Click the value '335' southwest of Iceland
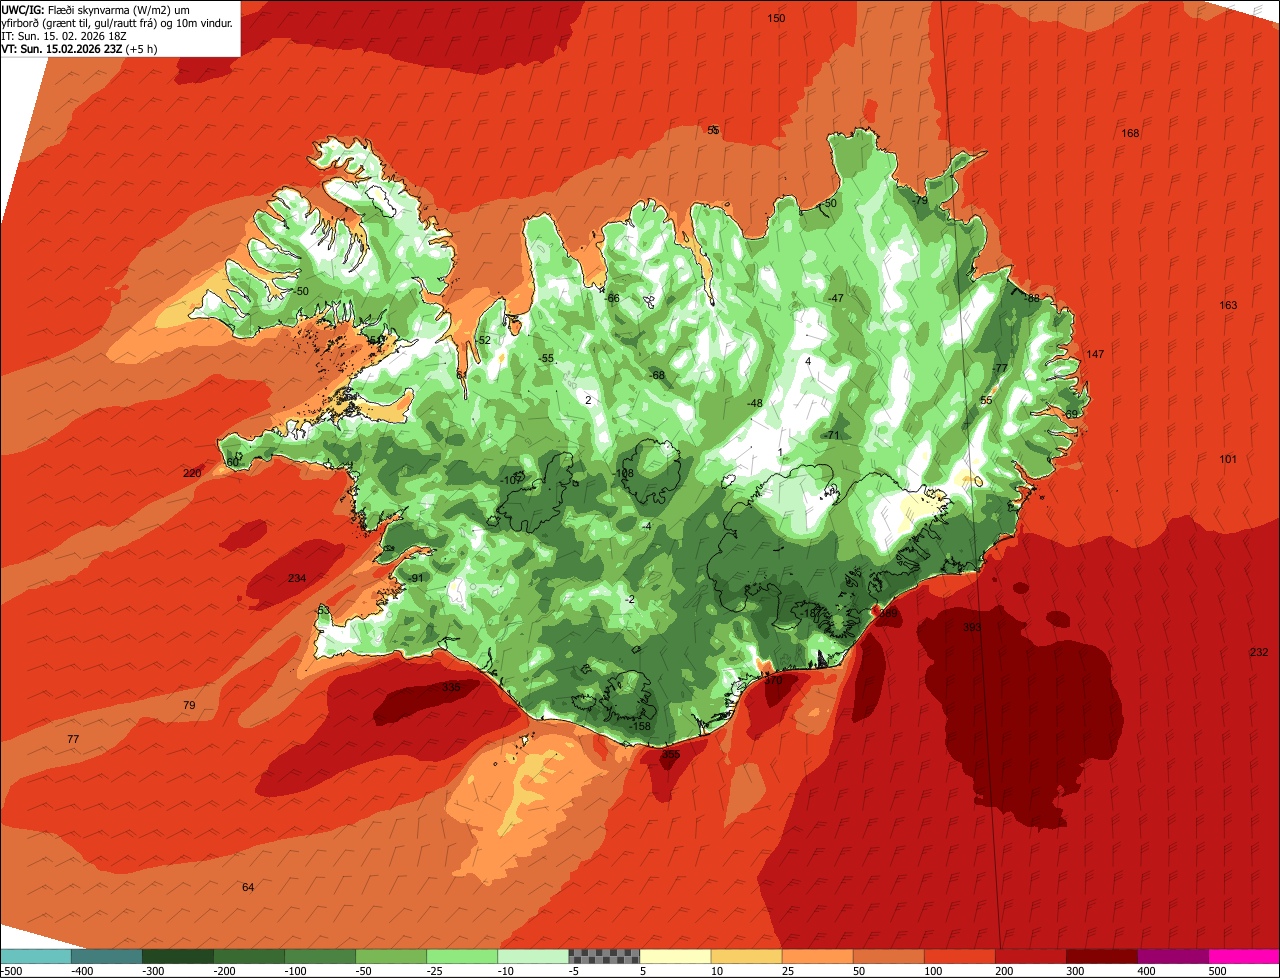The width and height of the screenshot is (1280, 978). 451,687
